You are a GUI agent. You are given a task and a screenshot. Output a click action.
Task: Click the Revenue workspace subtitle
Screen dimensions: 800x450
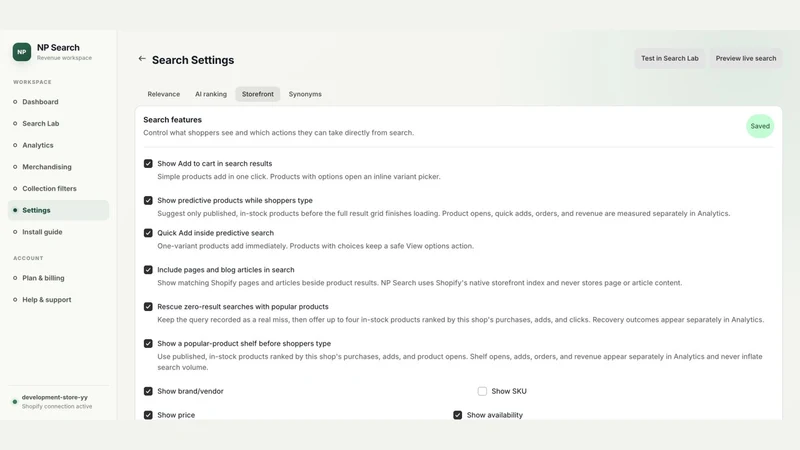click(64, 58)
